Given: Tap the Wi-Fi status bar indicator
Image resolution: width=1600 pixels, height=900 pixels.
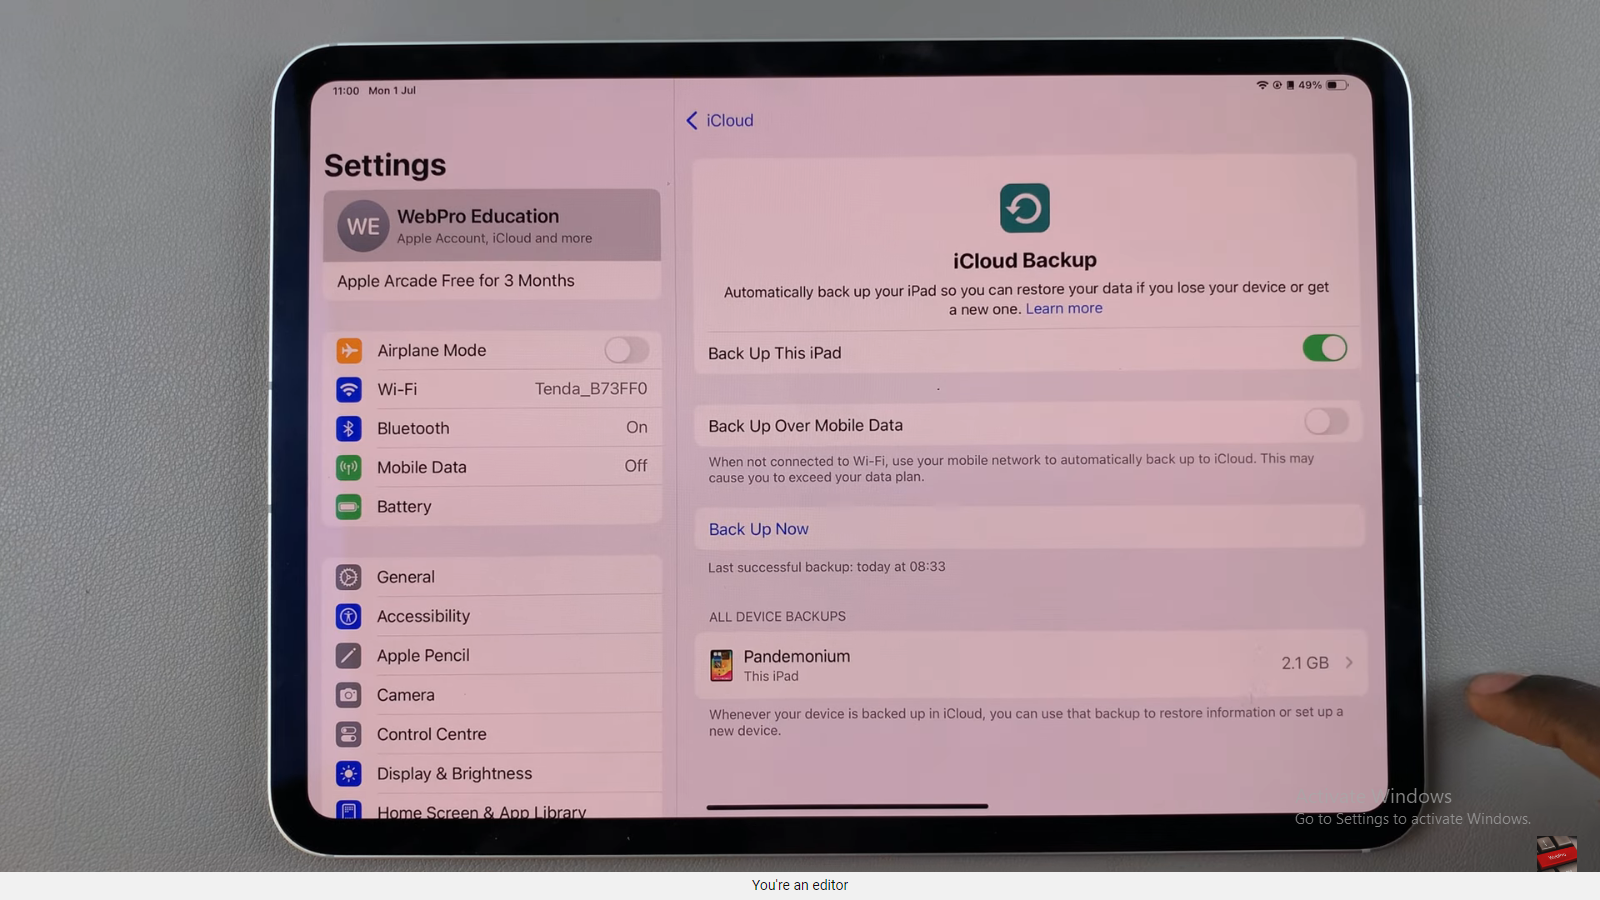Looking at the screenshot, I should [x=1262, y=85].
